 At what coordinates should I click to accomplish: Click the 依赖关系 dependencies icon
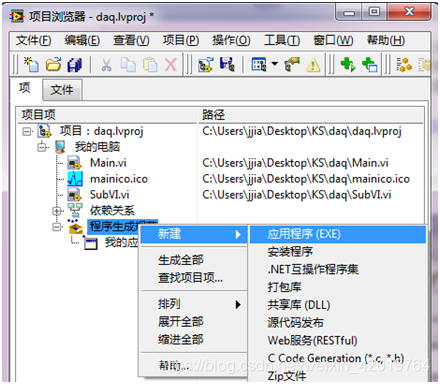click(75, 210)
